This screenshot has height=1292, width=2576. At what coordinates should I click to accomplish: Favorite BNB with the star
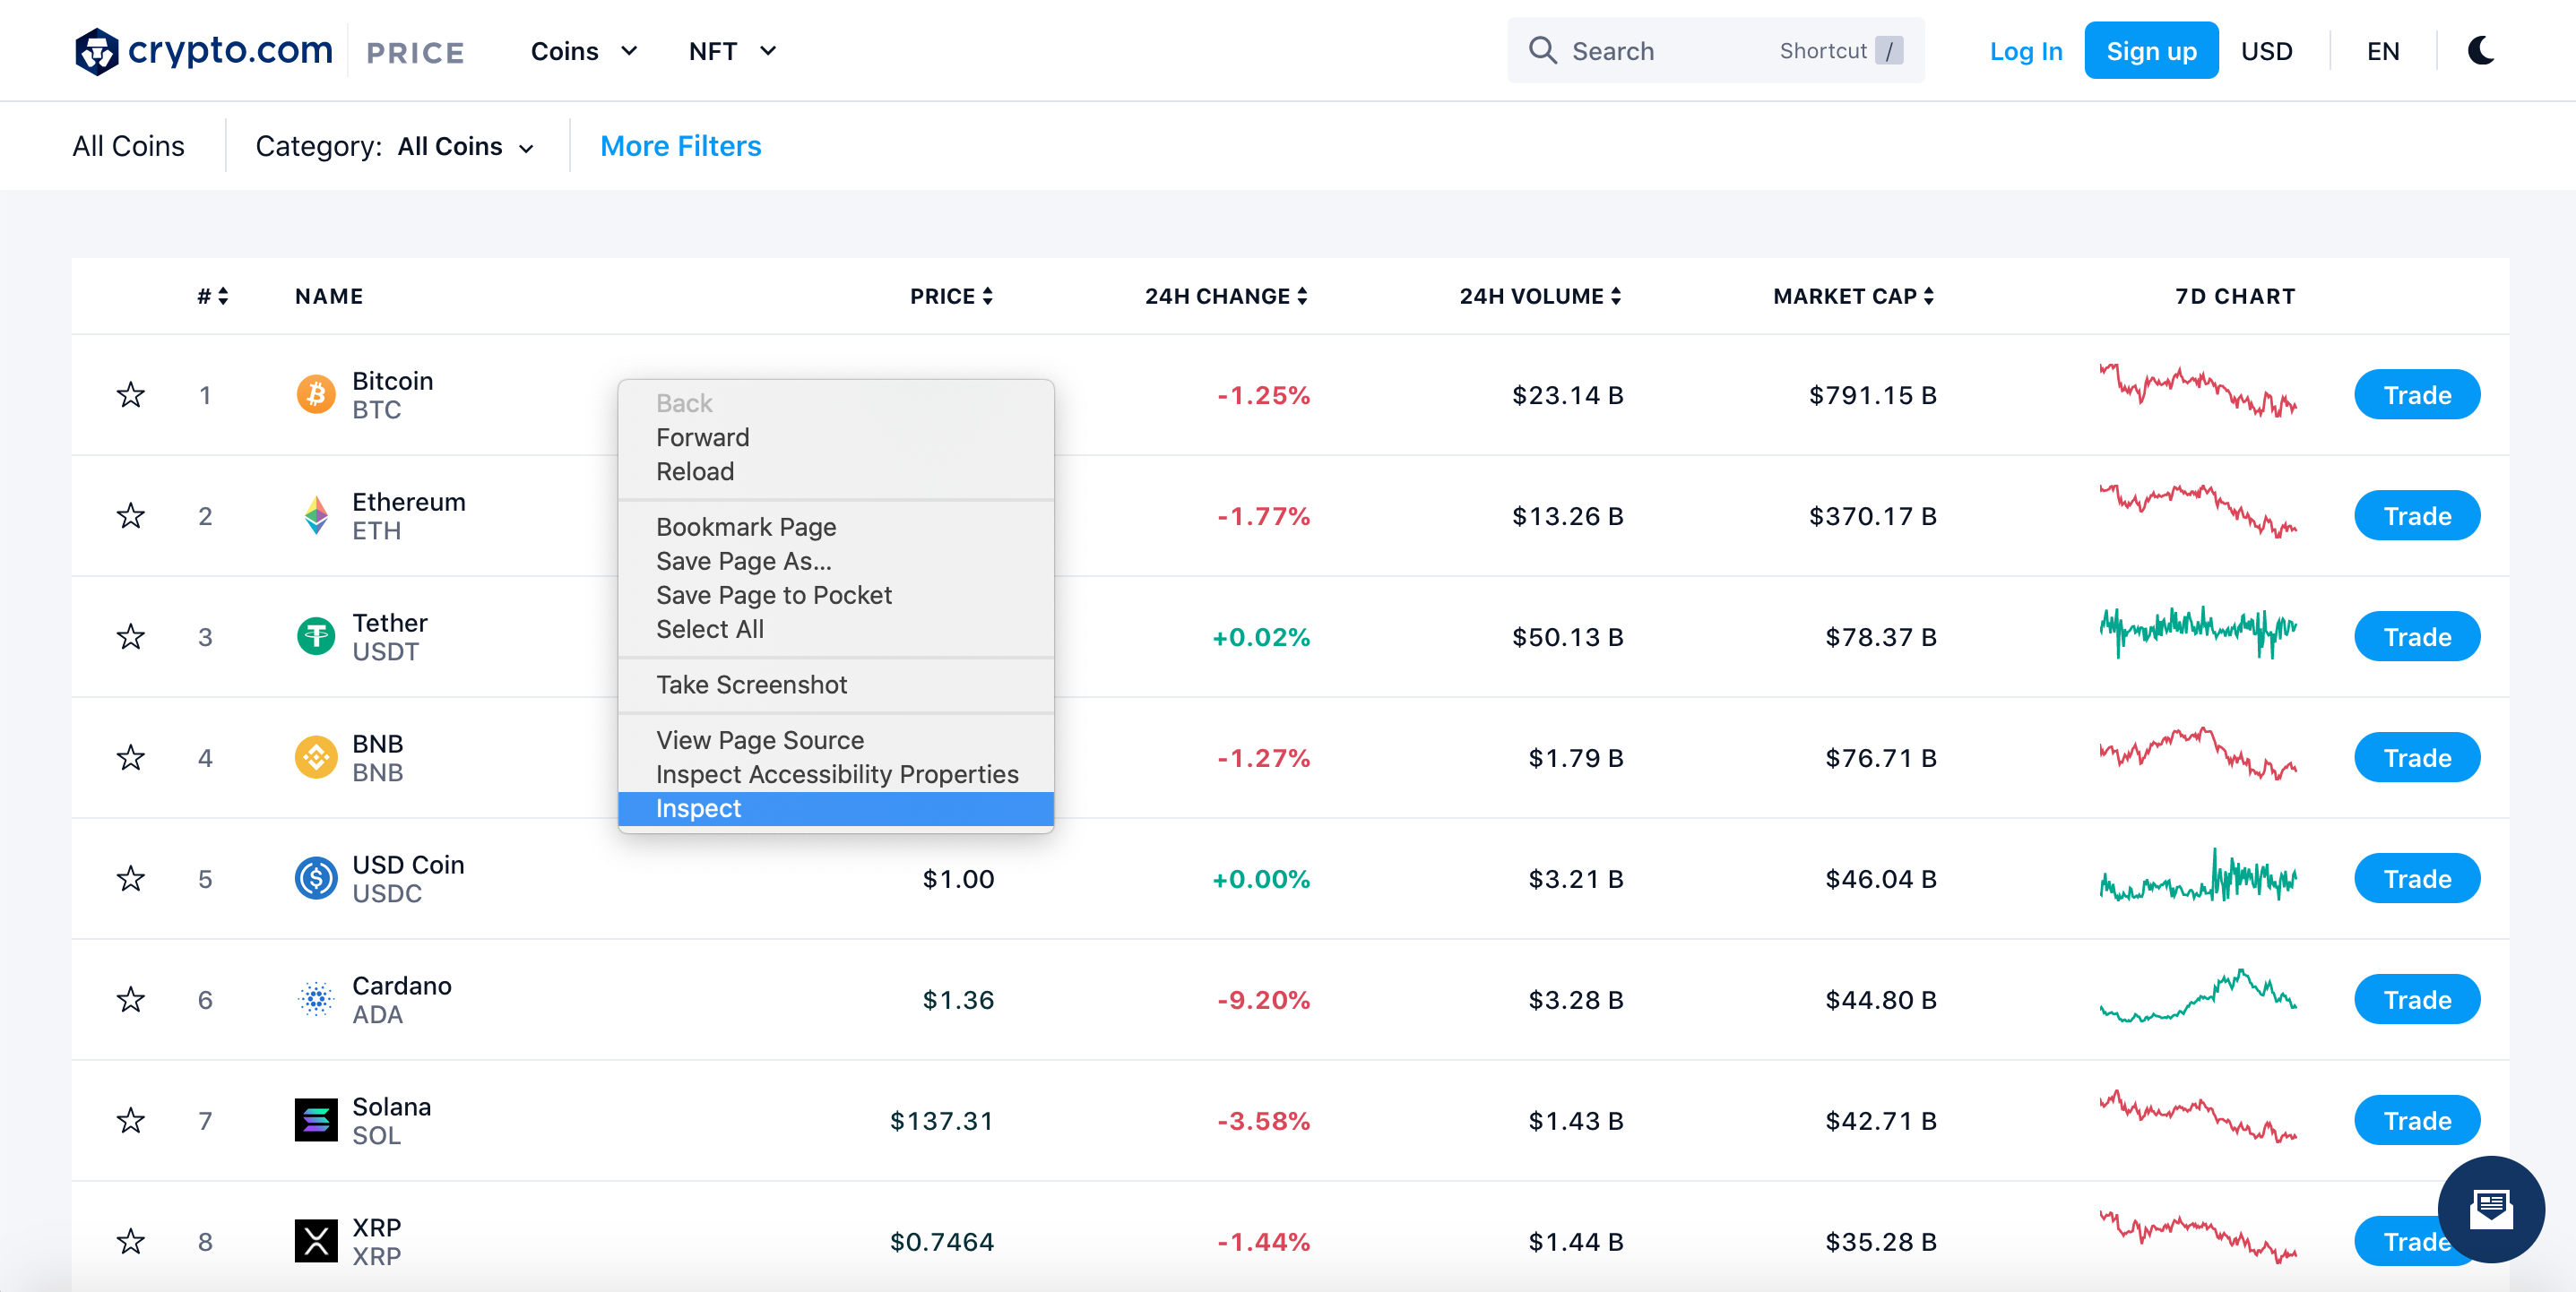click(x=130, y=757)
